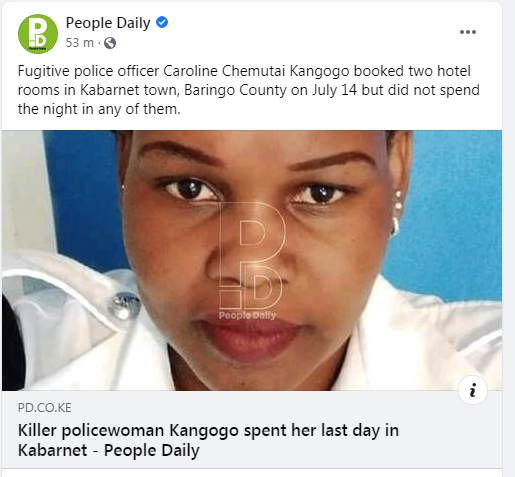Click the article photo thumbnail
The height and width of the screenshot is (477, 515).
pos(252,260)
